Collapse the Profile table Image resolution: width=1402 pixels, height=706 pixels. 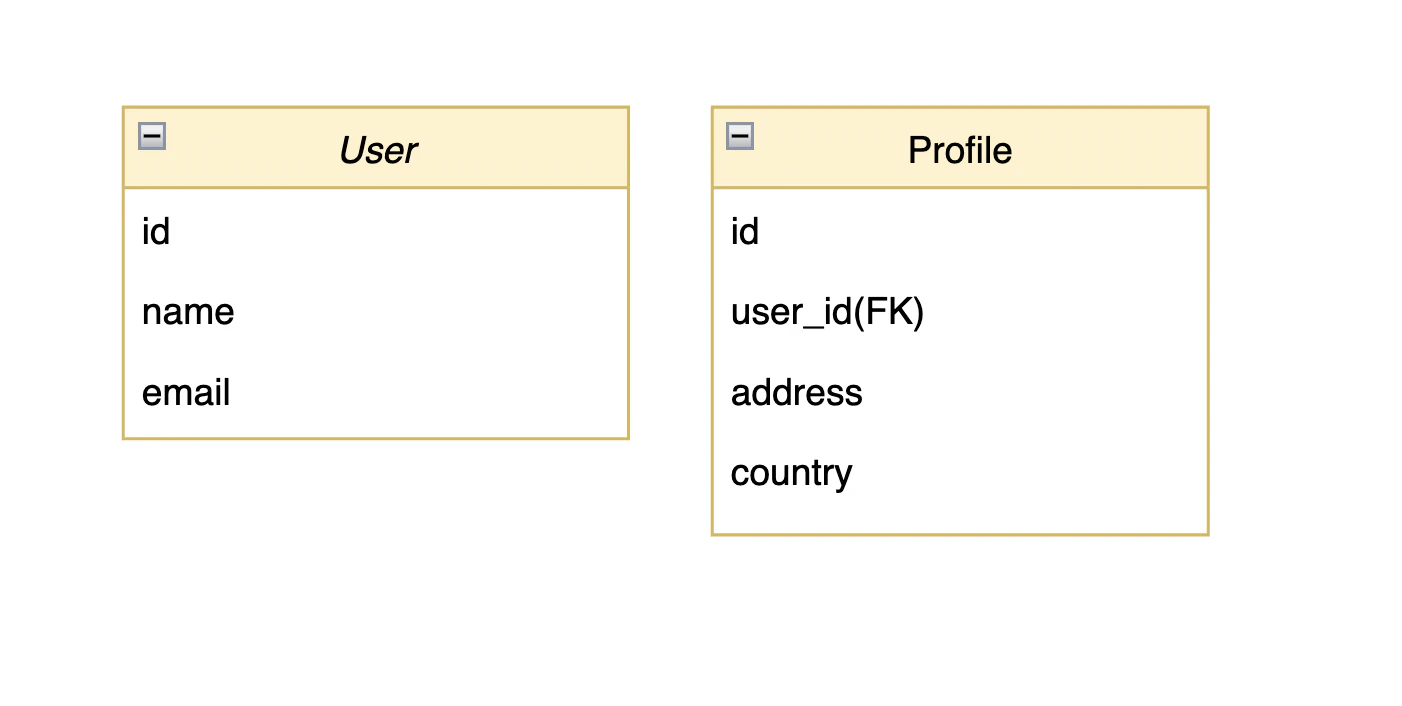click(x=740, y=136)
